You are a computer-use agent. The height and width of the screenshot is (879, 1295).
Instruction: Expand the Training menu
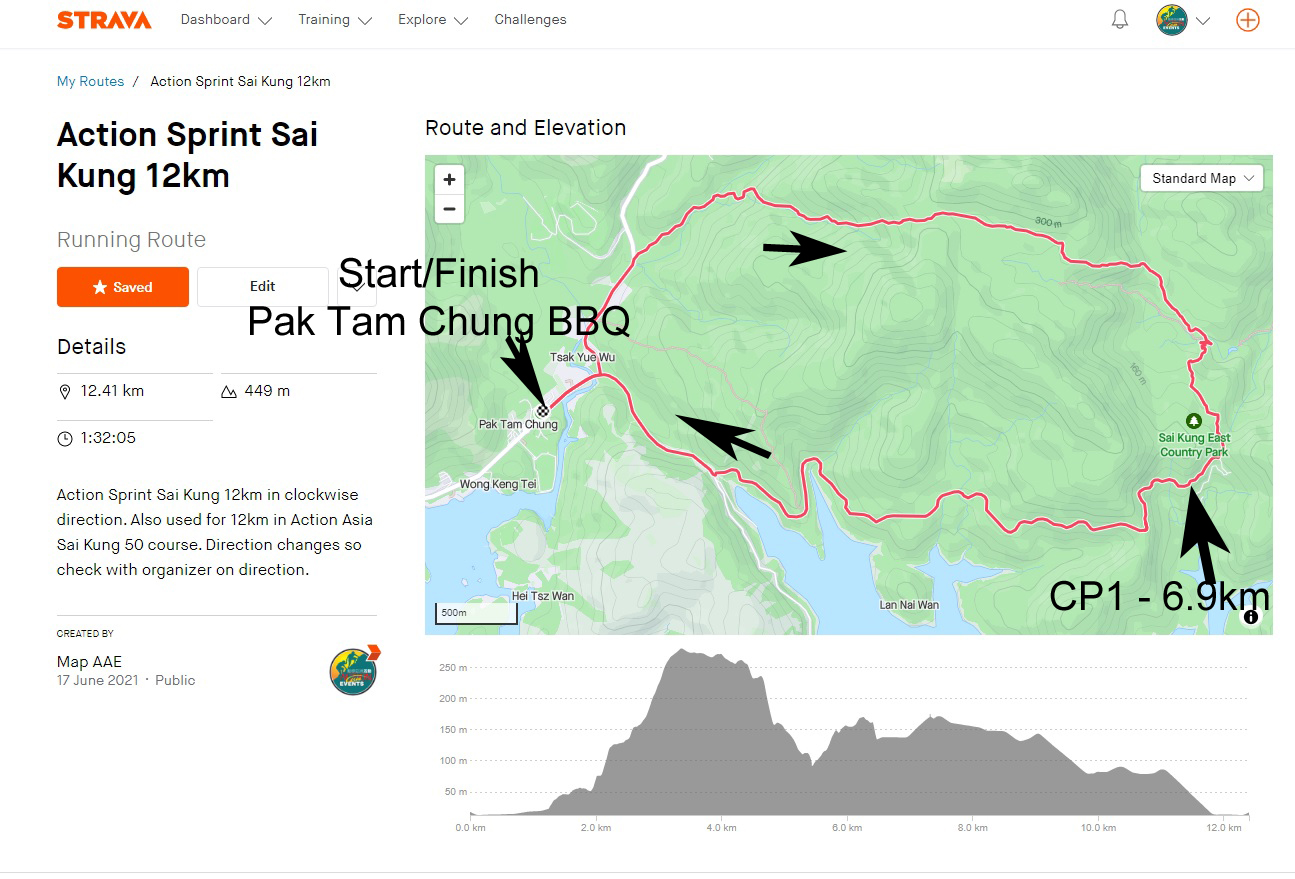pos(335,20)
